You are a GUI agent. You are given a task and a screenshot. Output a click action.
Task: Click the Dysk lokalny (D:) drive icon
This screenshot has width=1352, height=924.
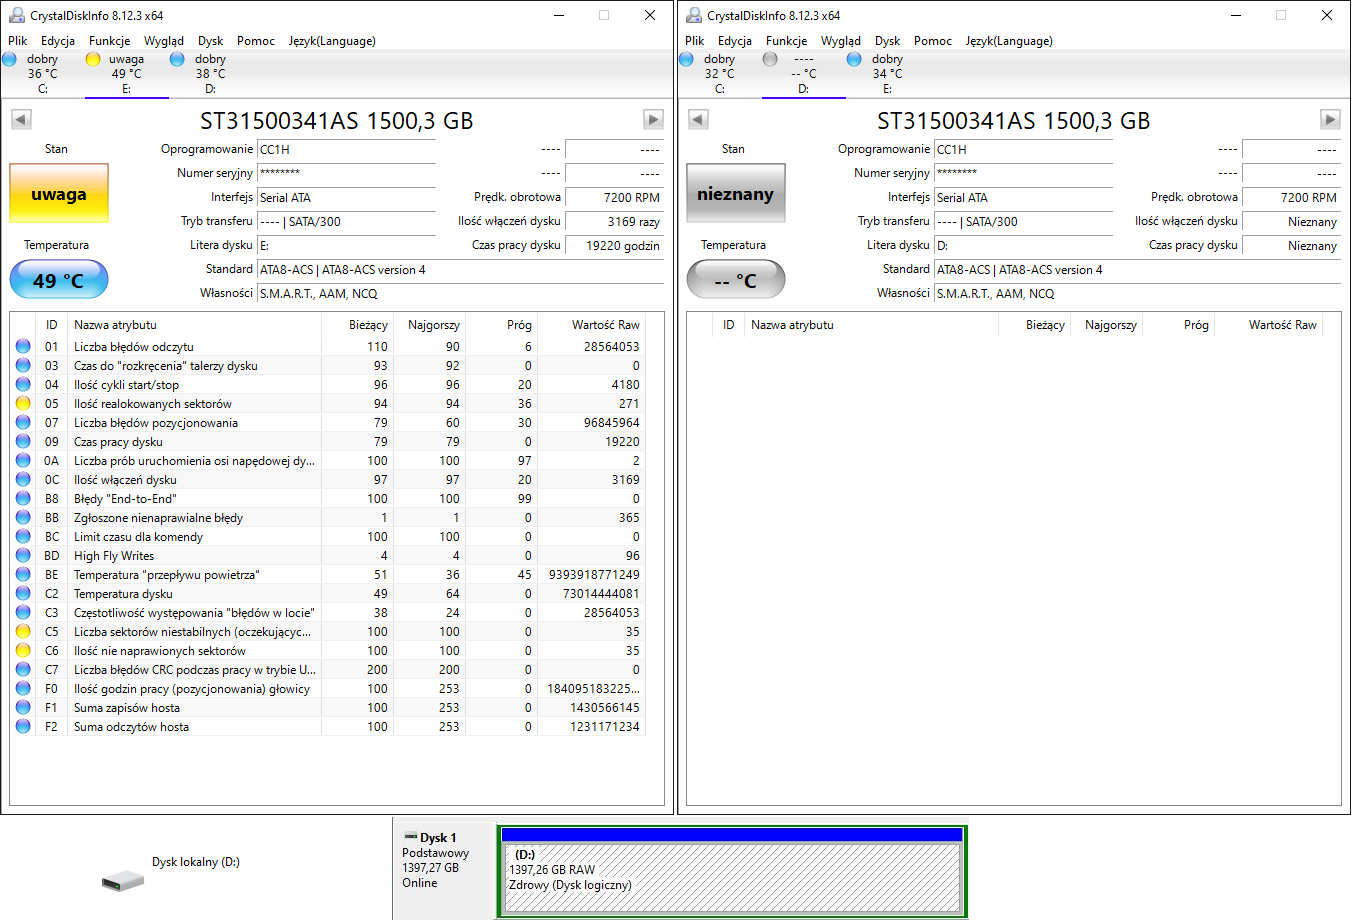[x=123, y=881]
